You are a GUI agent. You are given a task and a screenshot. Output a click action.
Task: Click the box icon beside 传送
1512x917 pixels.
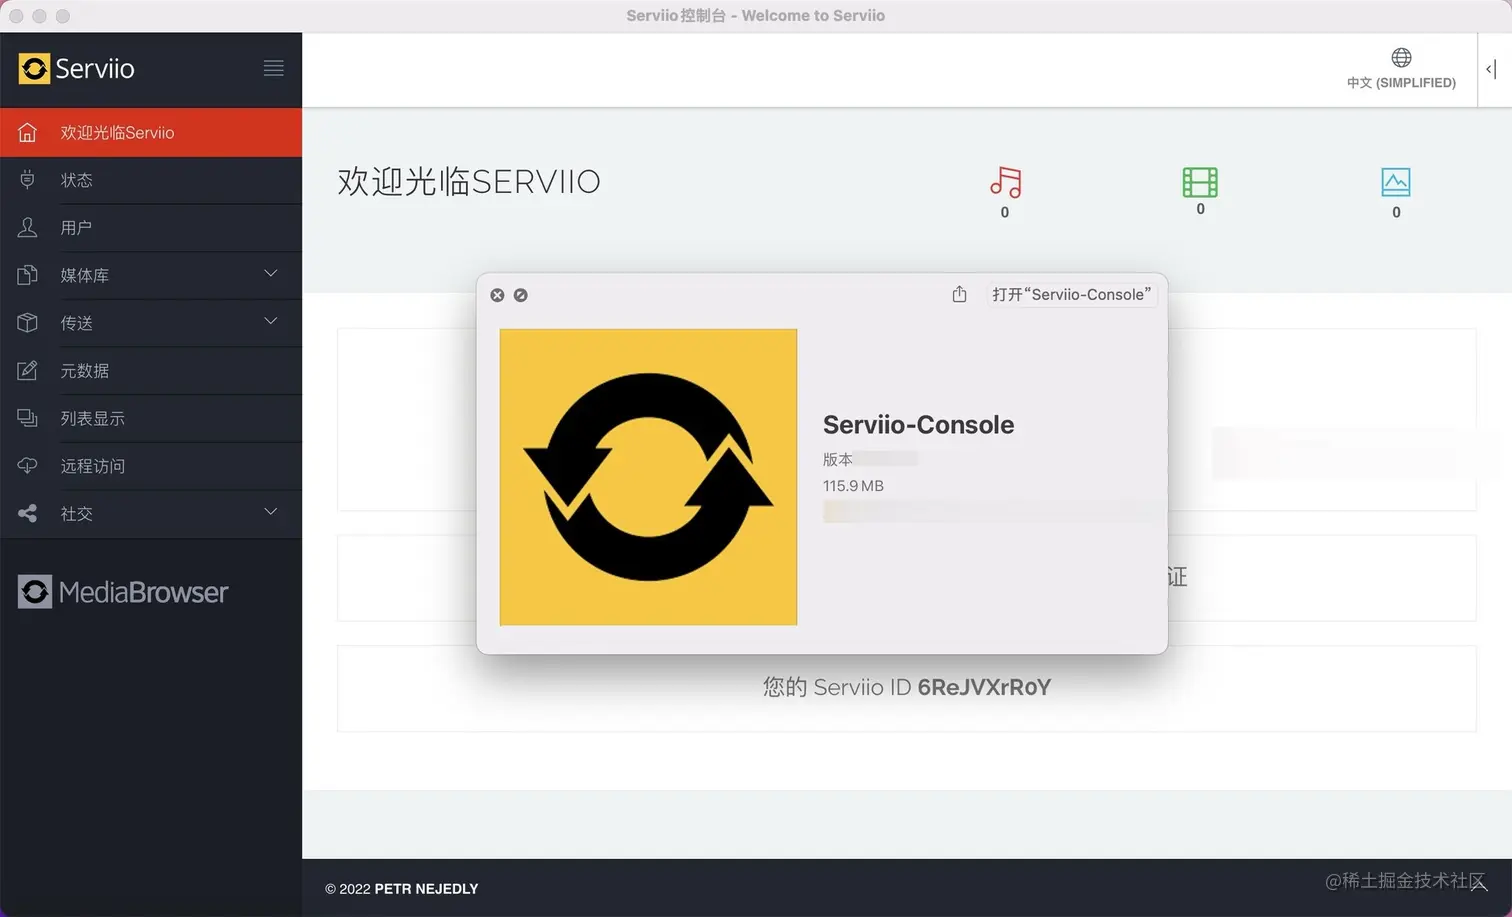(27, 322)
